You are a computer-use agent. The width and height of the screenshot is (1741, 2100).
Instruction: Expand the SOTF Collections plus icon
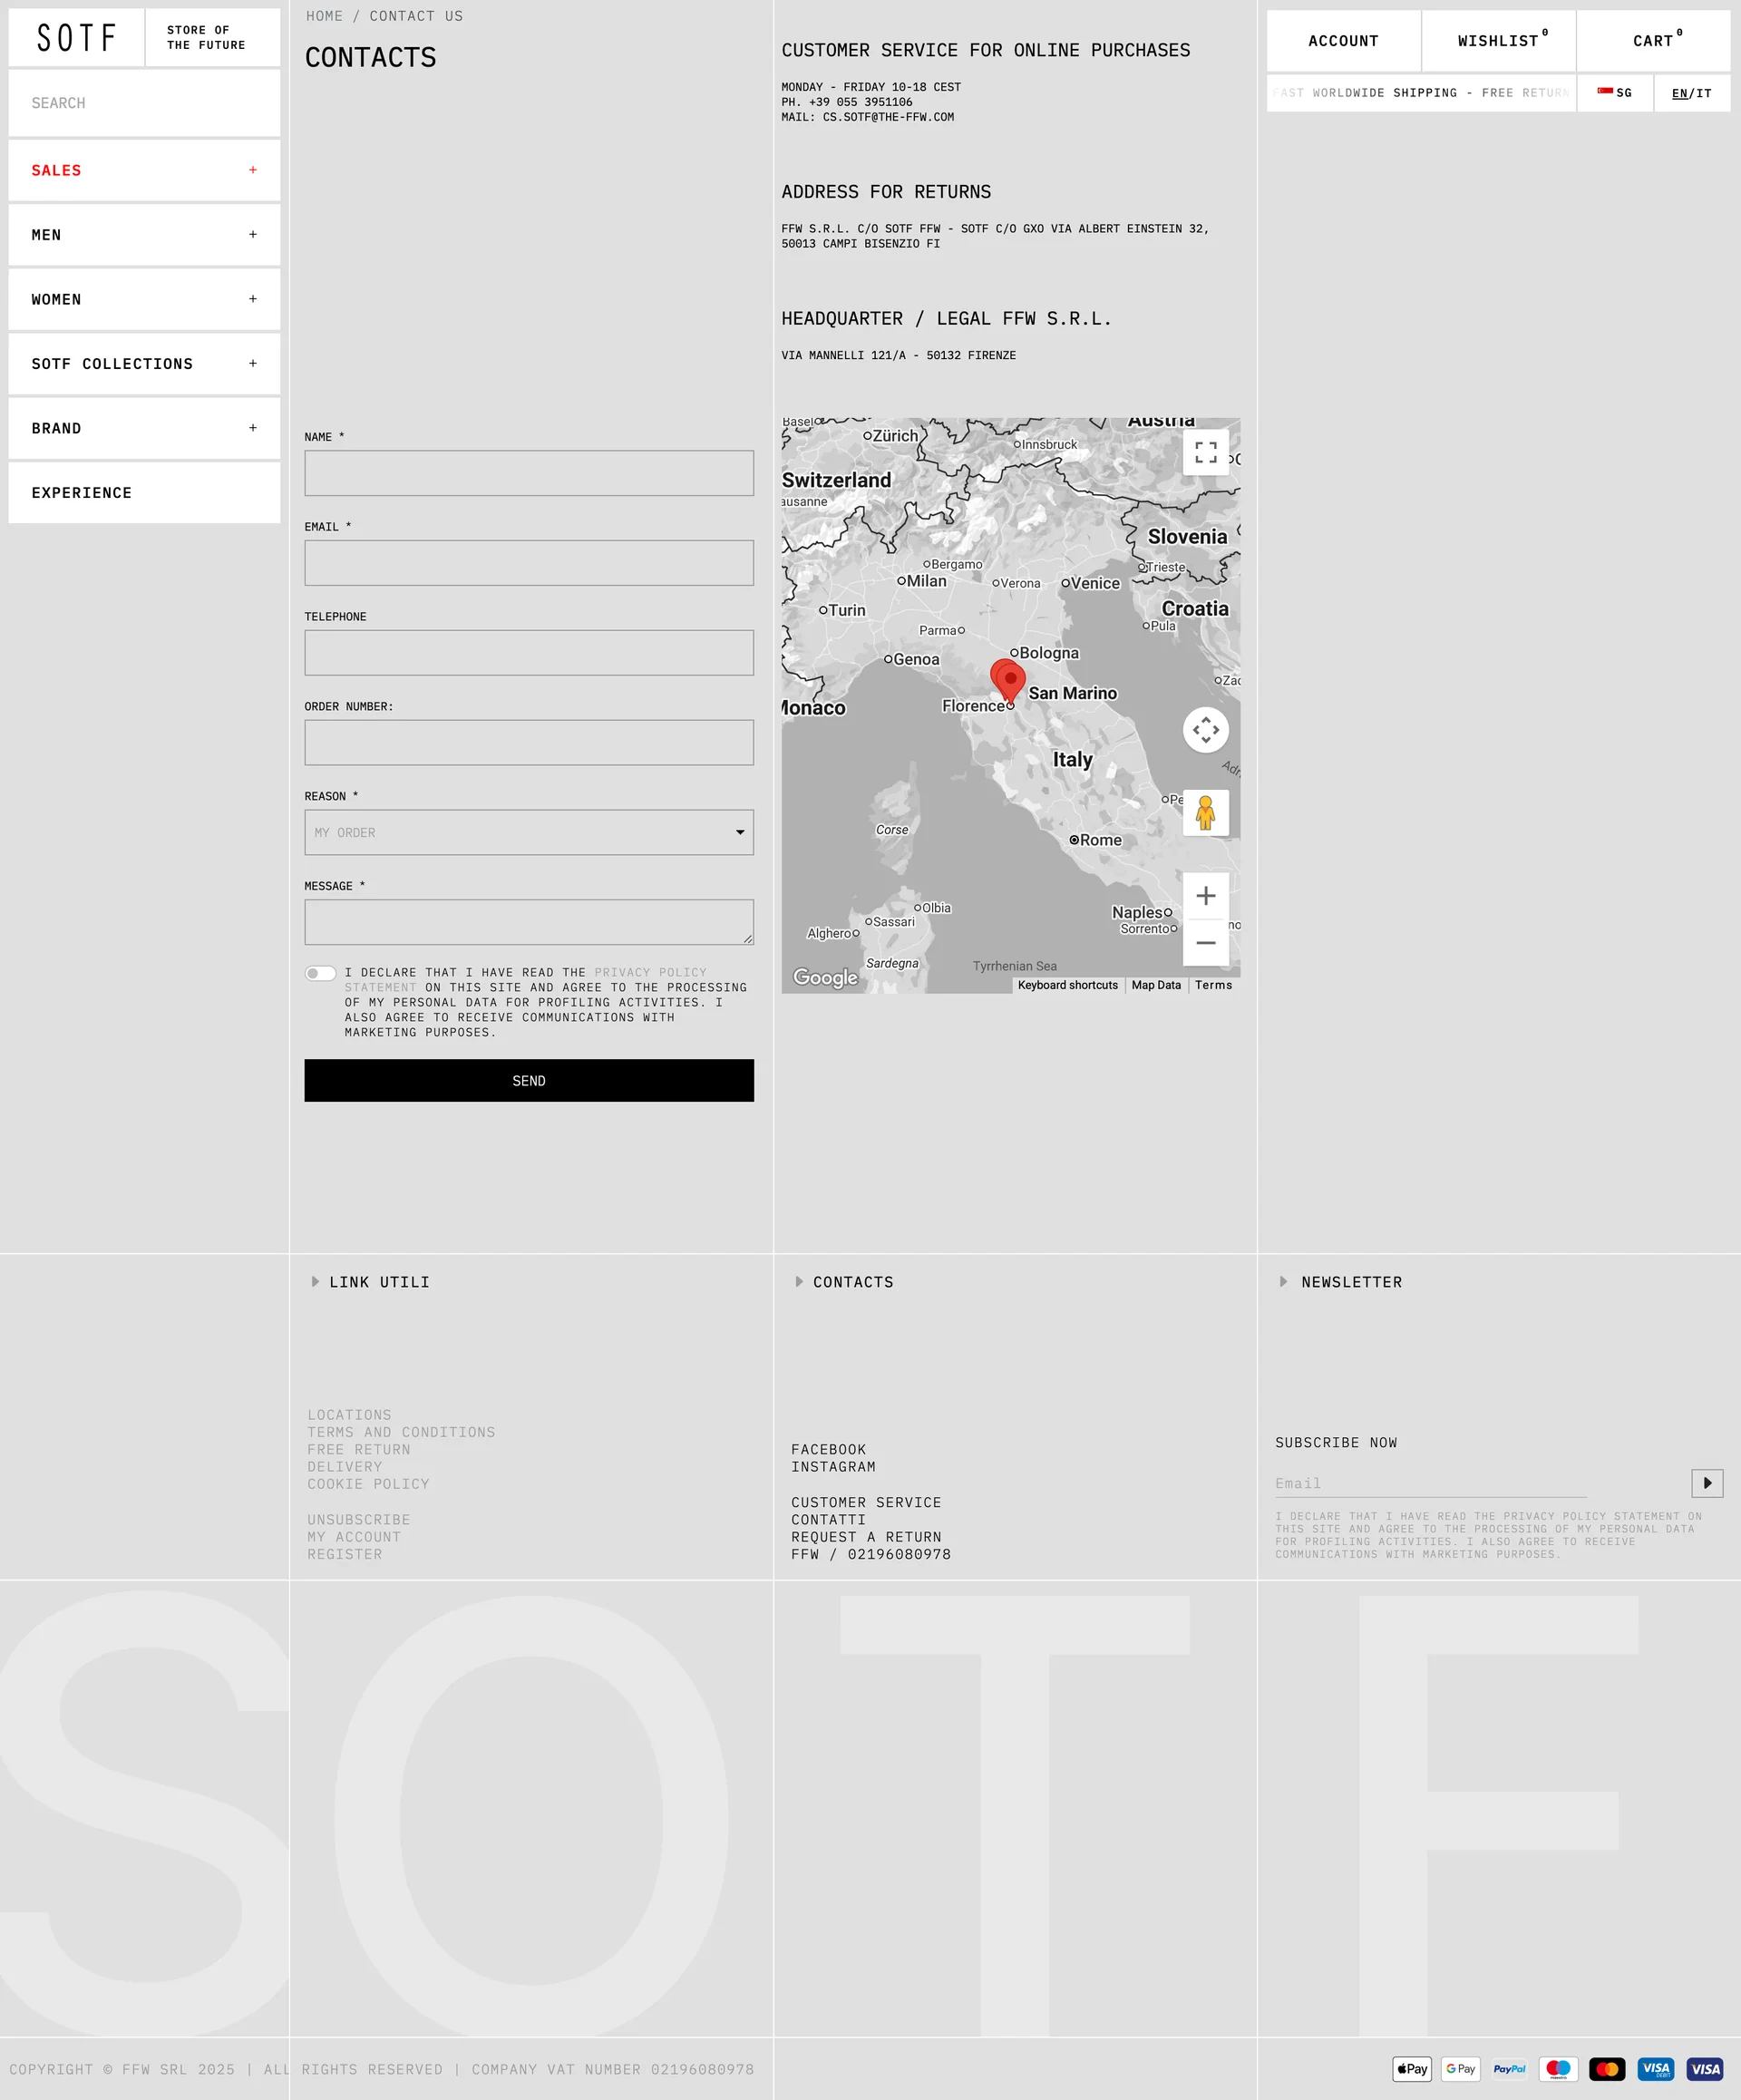pos(252,363)
